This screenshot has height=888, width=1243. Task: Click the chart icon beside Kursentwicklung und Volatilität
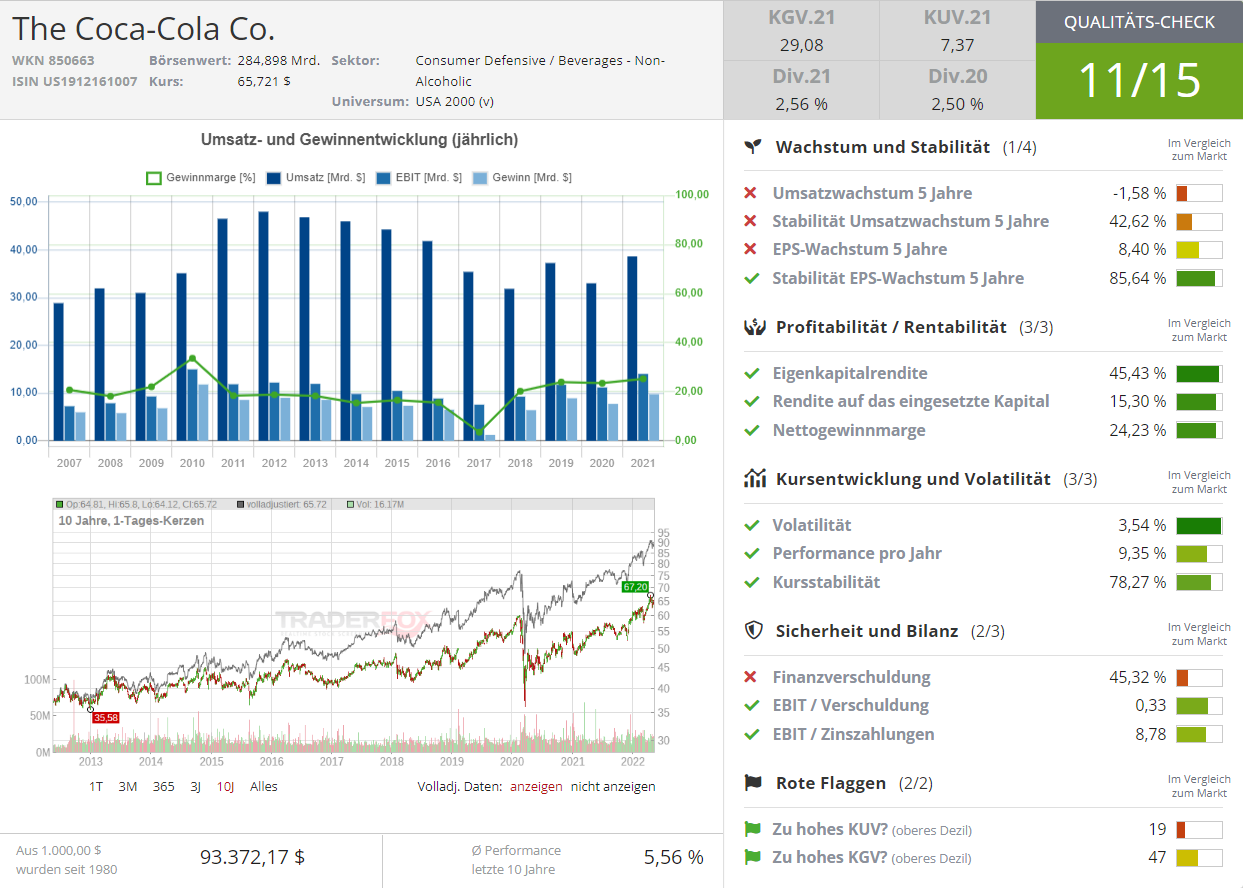tap(755, 479)
